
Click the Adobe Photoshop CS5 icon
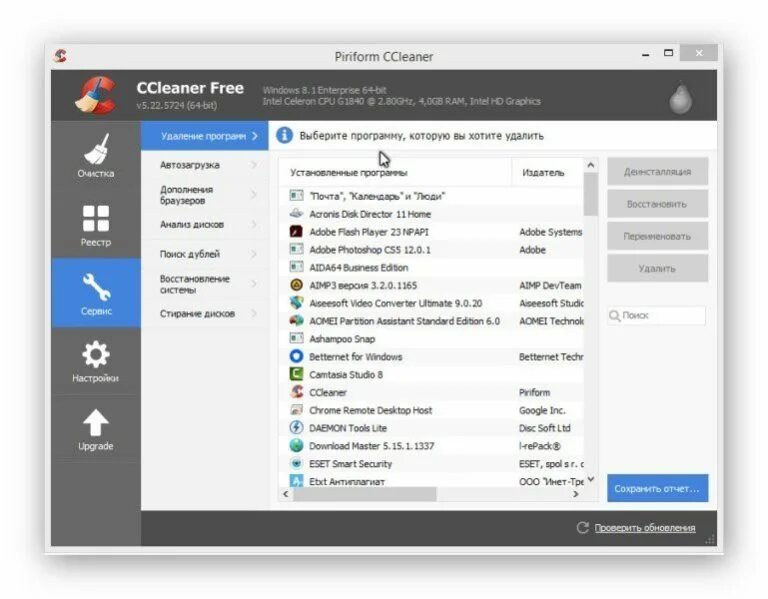click(x=296, y=249)
